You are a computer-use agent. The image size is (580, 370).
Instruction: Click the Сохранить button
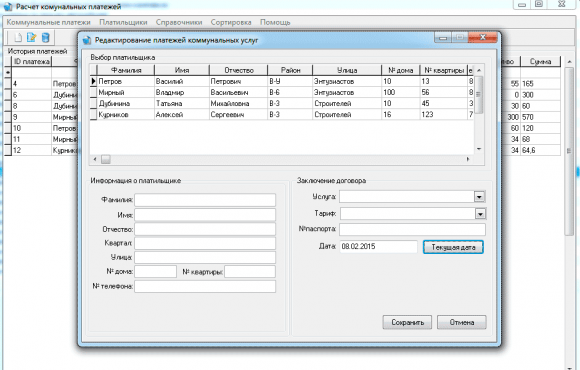407,322
